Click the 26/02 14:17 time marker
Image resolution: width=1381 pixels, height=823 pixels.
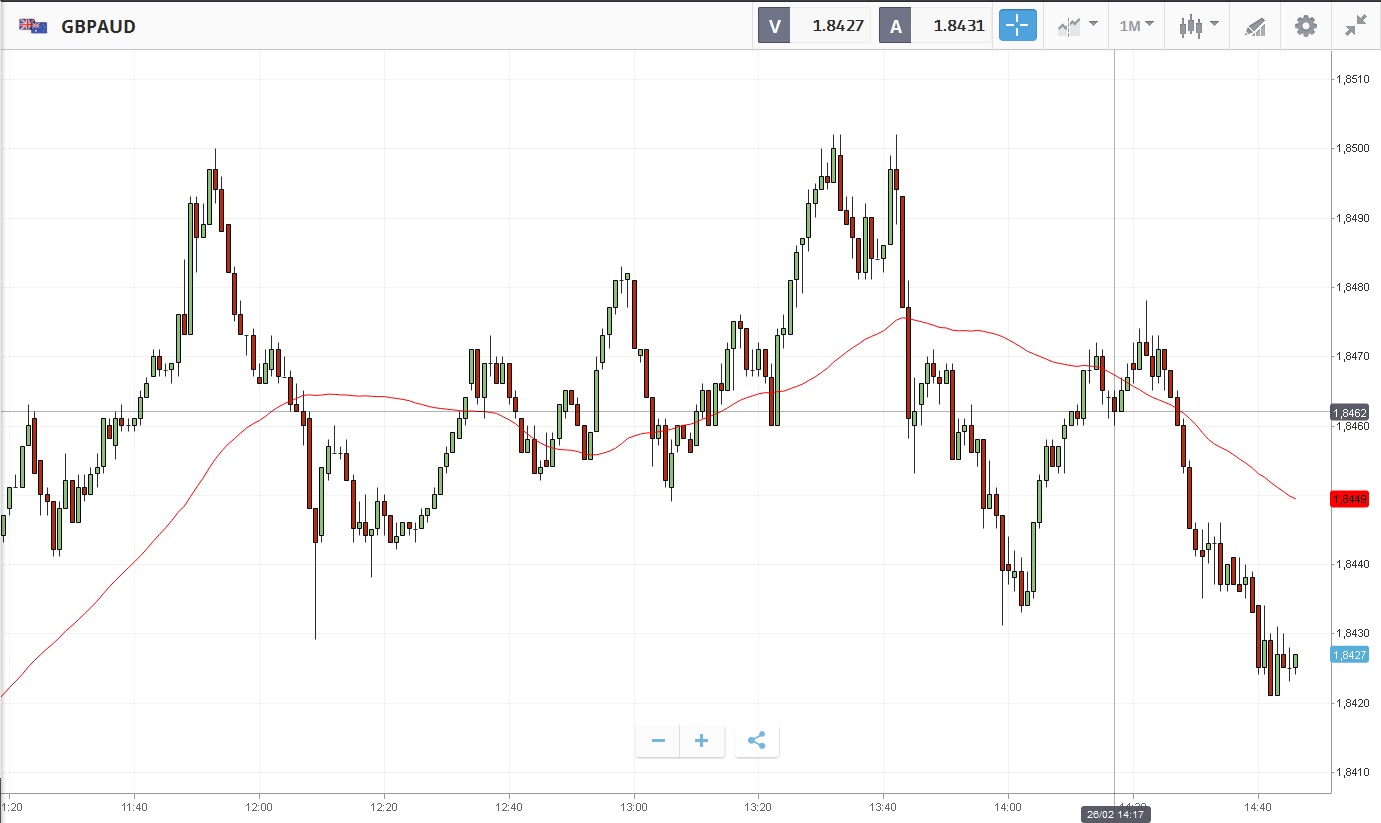pyautogui.click(x=1116, y=815)
